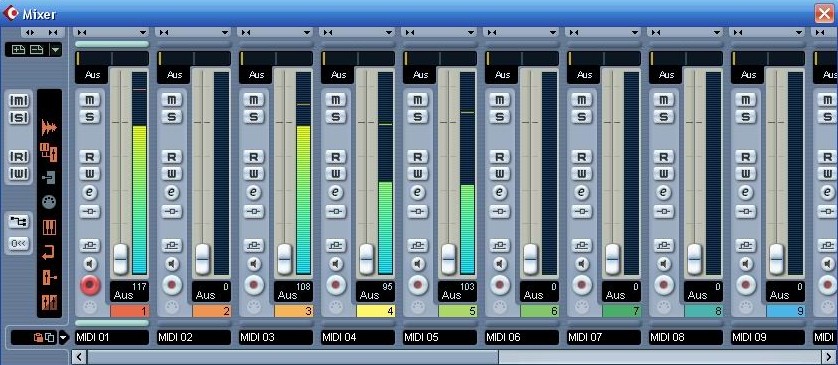This screenshot has width=838, height=365.
Task: Click the MIDI 01 volume fader handle
Action: (x=121, y=259)
